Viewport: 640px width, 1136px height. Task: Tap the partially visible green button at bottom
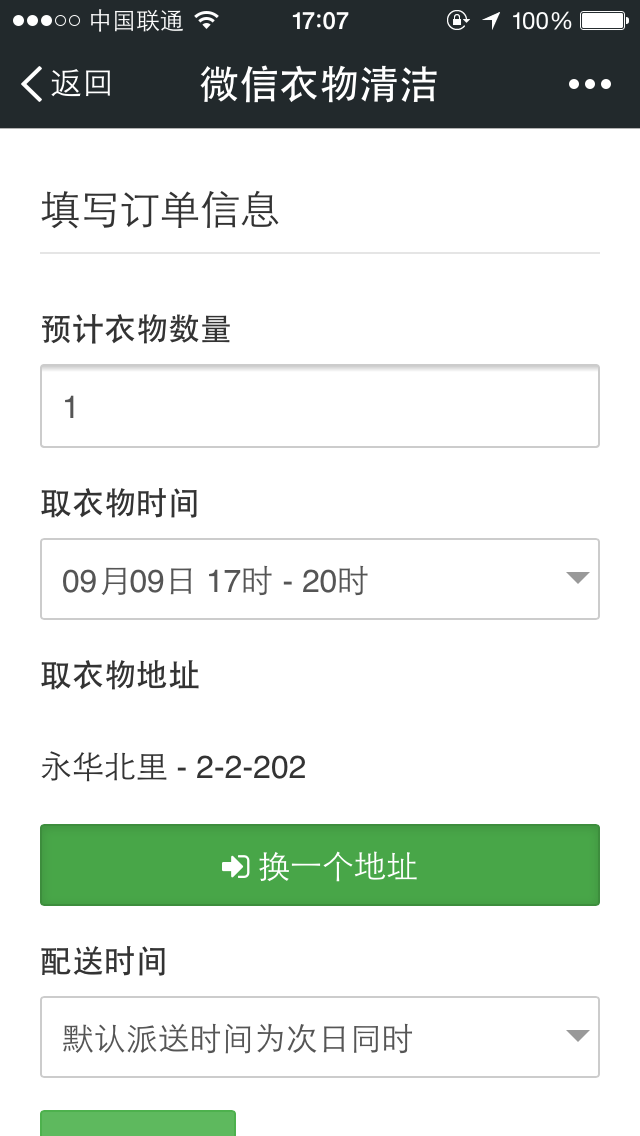tap(138, 1124)
